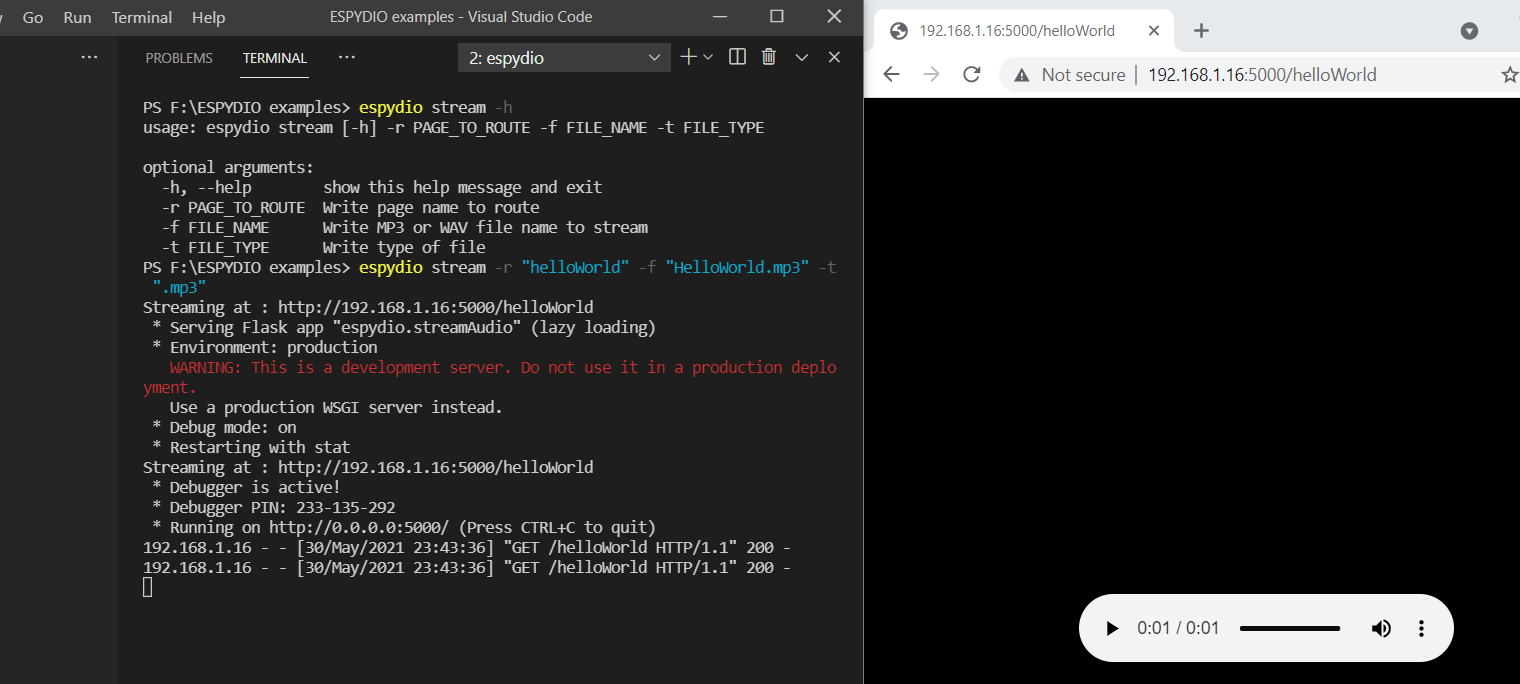
Task: Click the 'HelloWorld.mp3' argument in terminal
Action: tap(736, 267)
